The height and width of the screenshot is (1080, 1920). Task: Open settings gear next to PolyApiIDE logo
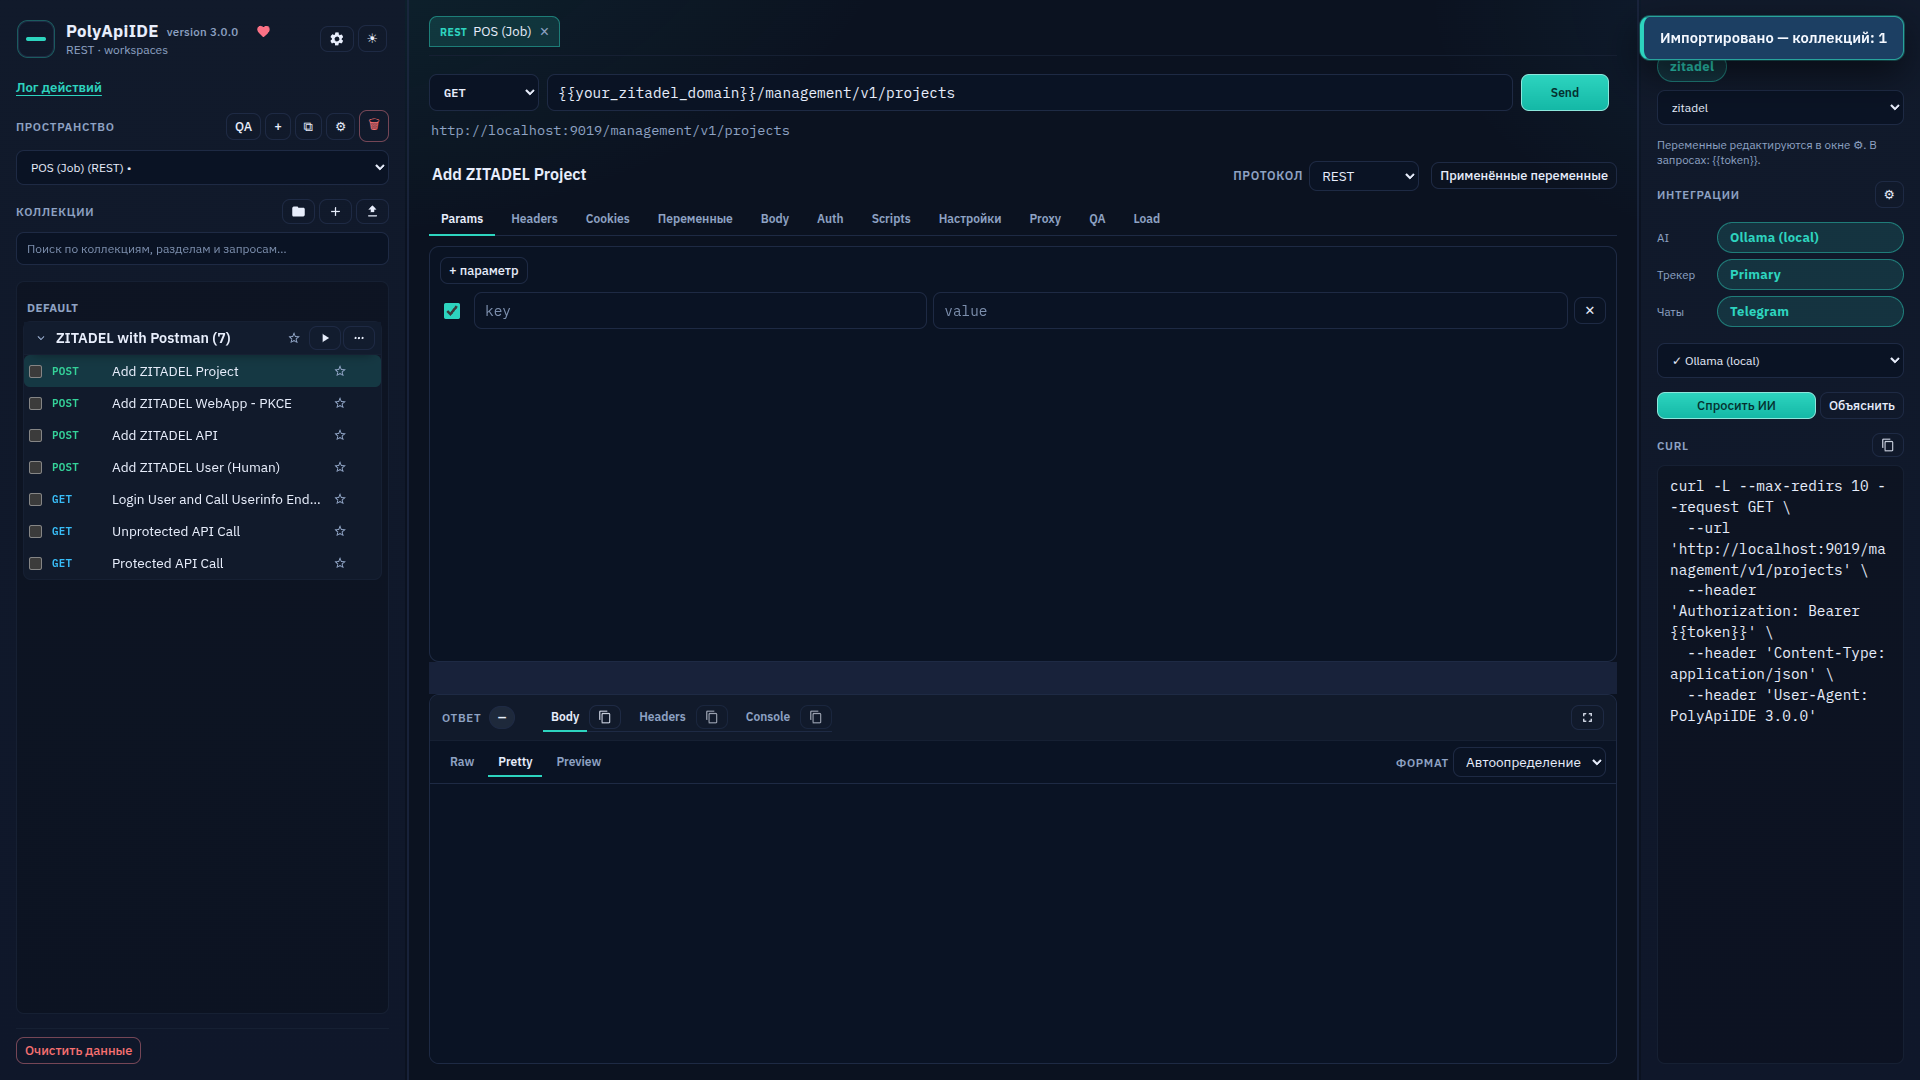click(337, 39)
